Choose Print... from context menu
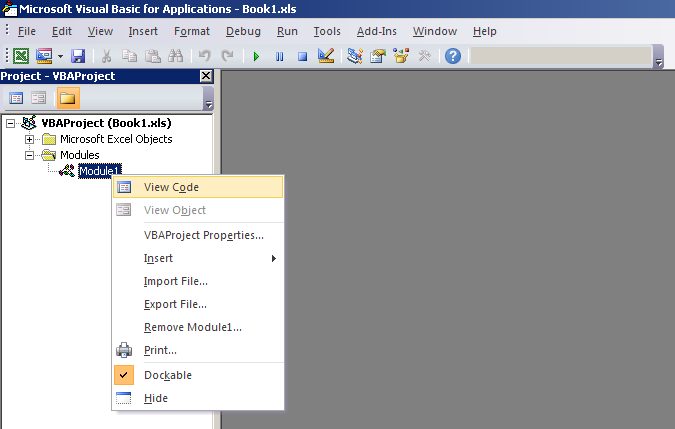Viewport: 675px width, 429px height. coord(198,350)
